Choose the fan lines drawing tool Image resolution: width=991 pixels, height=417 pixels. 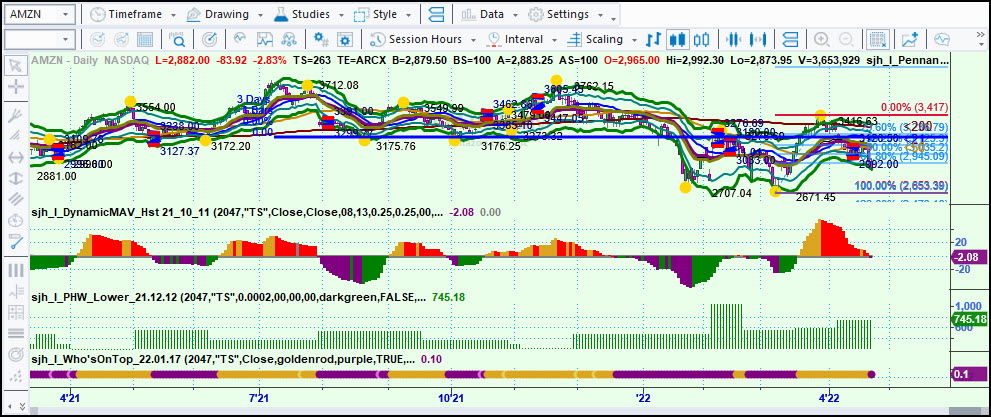pos(15,136)
